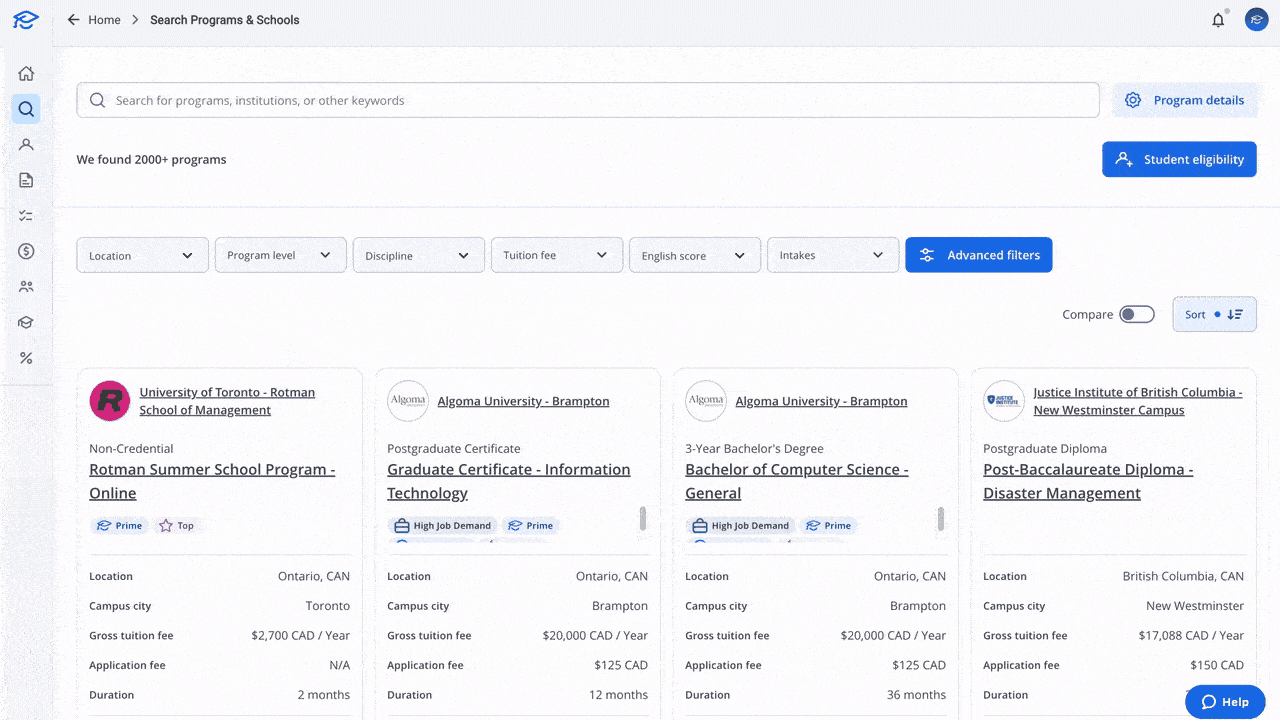This screenshot has width=1280, height=720.
Task: Open the profile person icon in the sidebar
Action: [x=26, y=144]
